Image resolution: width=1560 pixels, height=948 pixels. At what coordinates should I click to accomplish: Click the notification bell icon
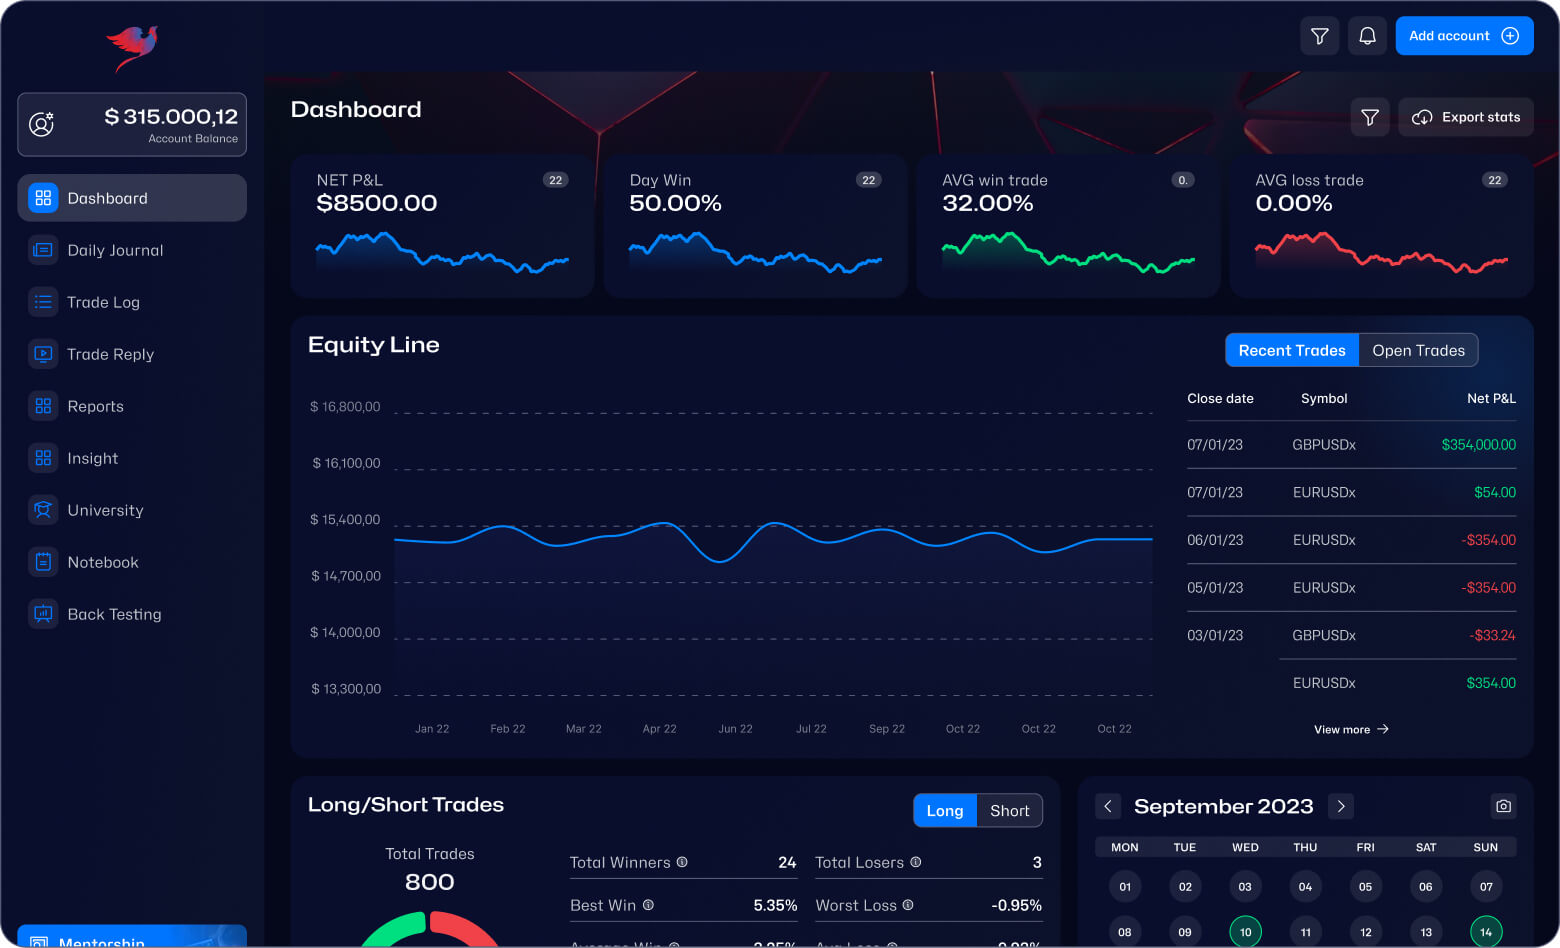point(1367,36)
